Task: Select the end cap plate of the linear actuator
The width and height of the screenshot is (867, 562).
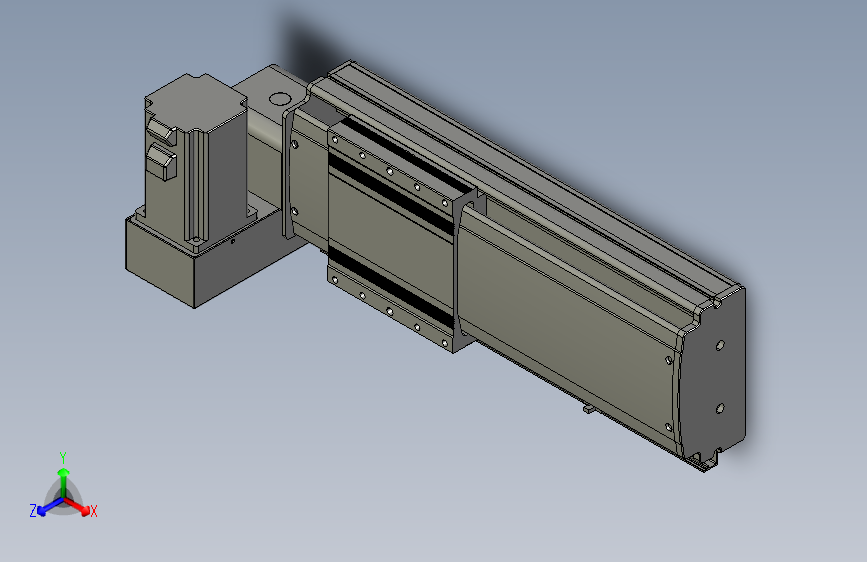Action: coord(712,376)
